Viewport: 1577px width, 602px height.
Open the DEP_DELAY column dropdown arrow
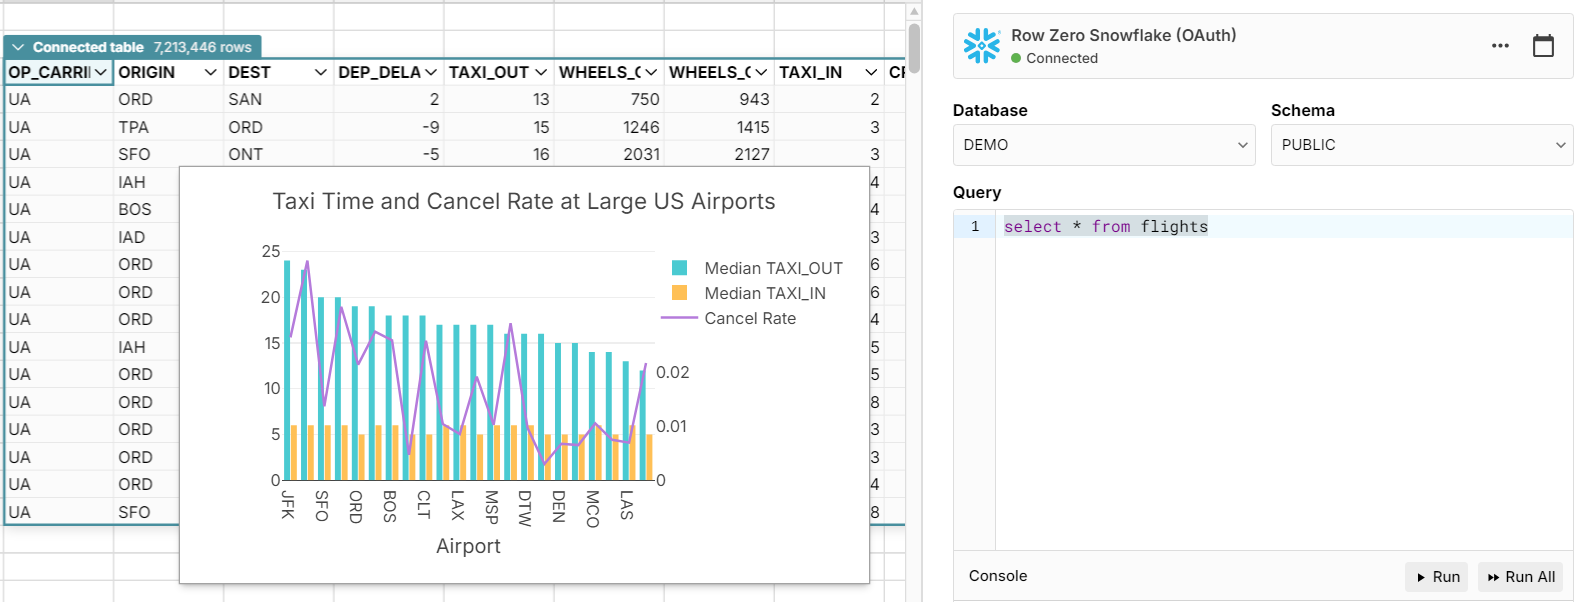click(x=430, y=72)
